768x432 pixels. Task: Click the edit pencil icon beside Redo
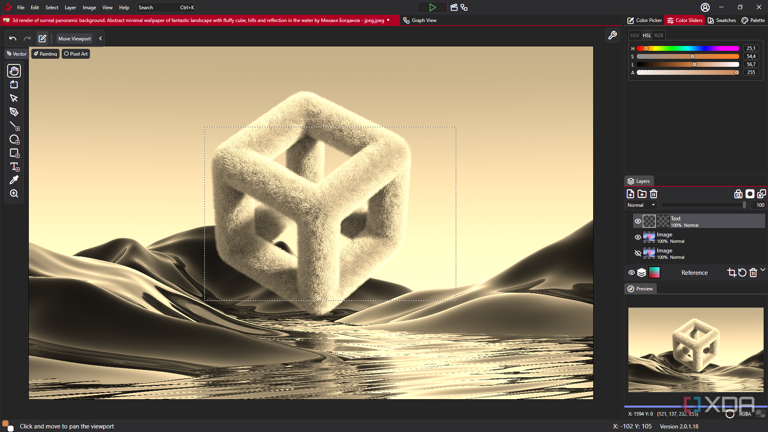pos(42,38)
